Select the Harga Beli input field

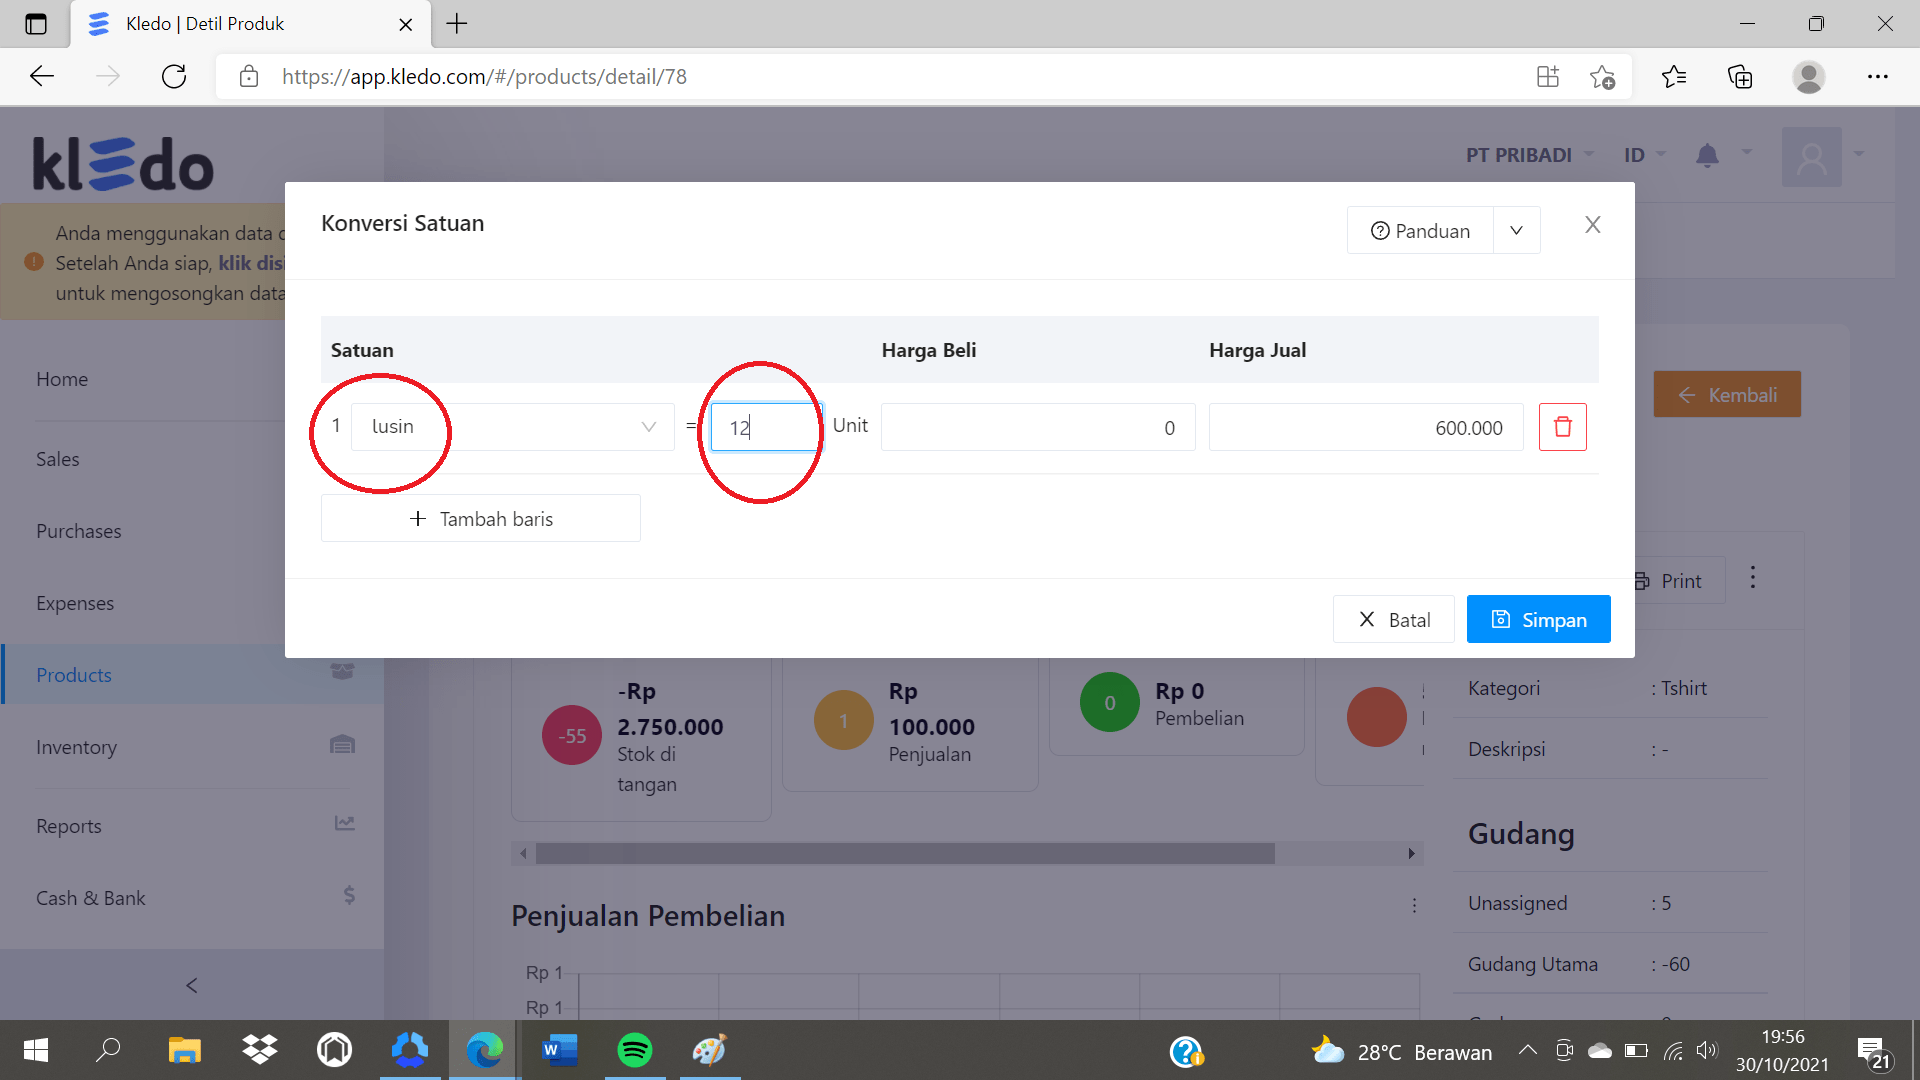(1037, 427)
